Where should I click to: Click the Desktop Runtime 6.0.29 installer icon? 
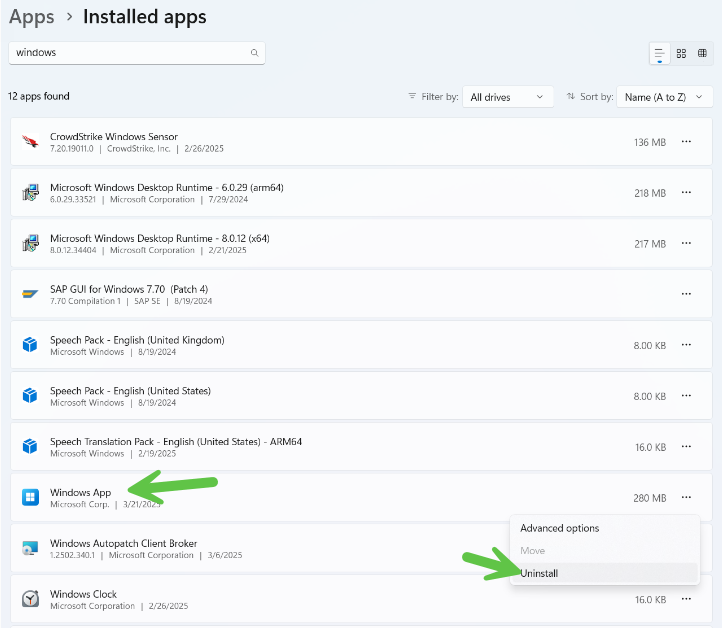click(30, 192)
